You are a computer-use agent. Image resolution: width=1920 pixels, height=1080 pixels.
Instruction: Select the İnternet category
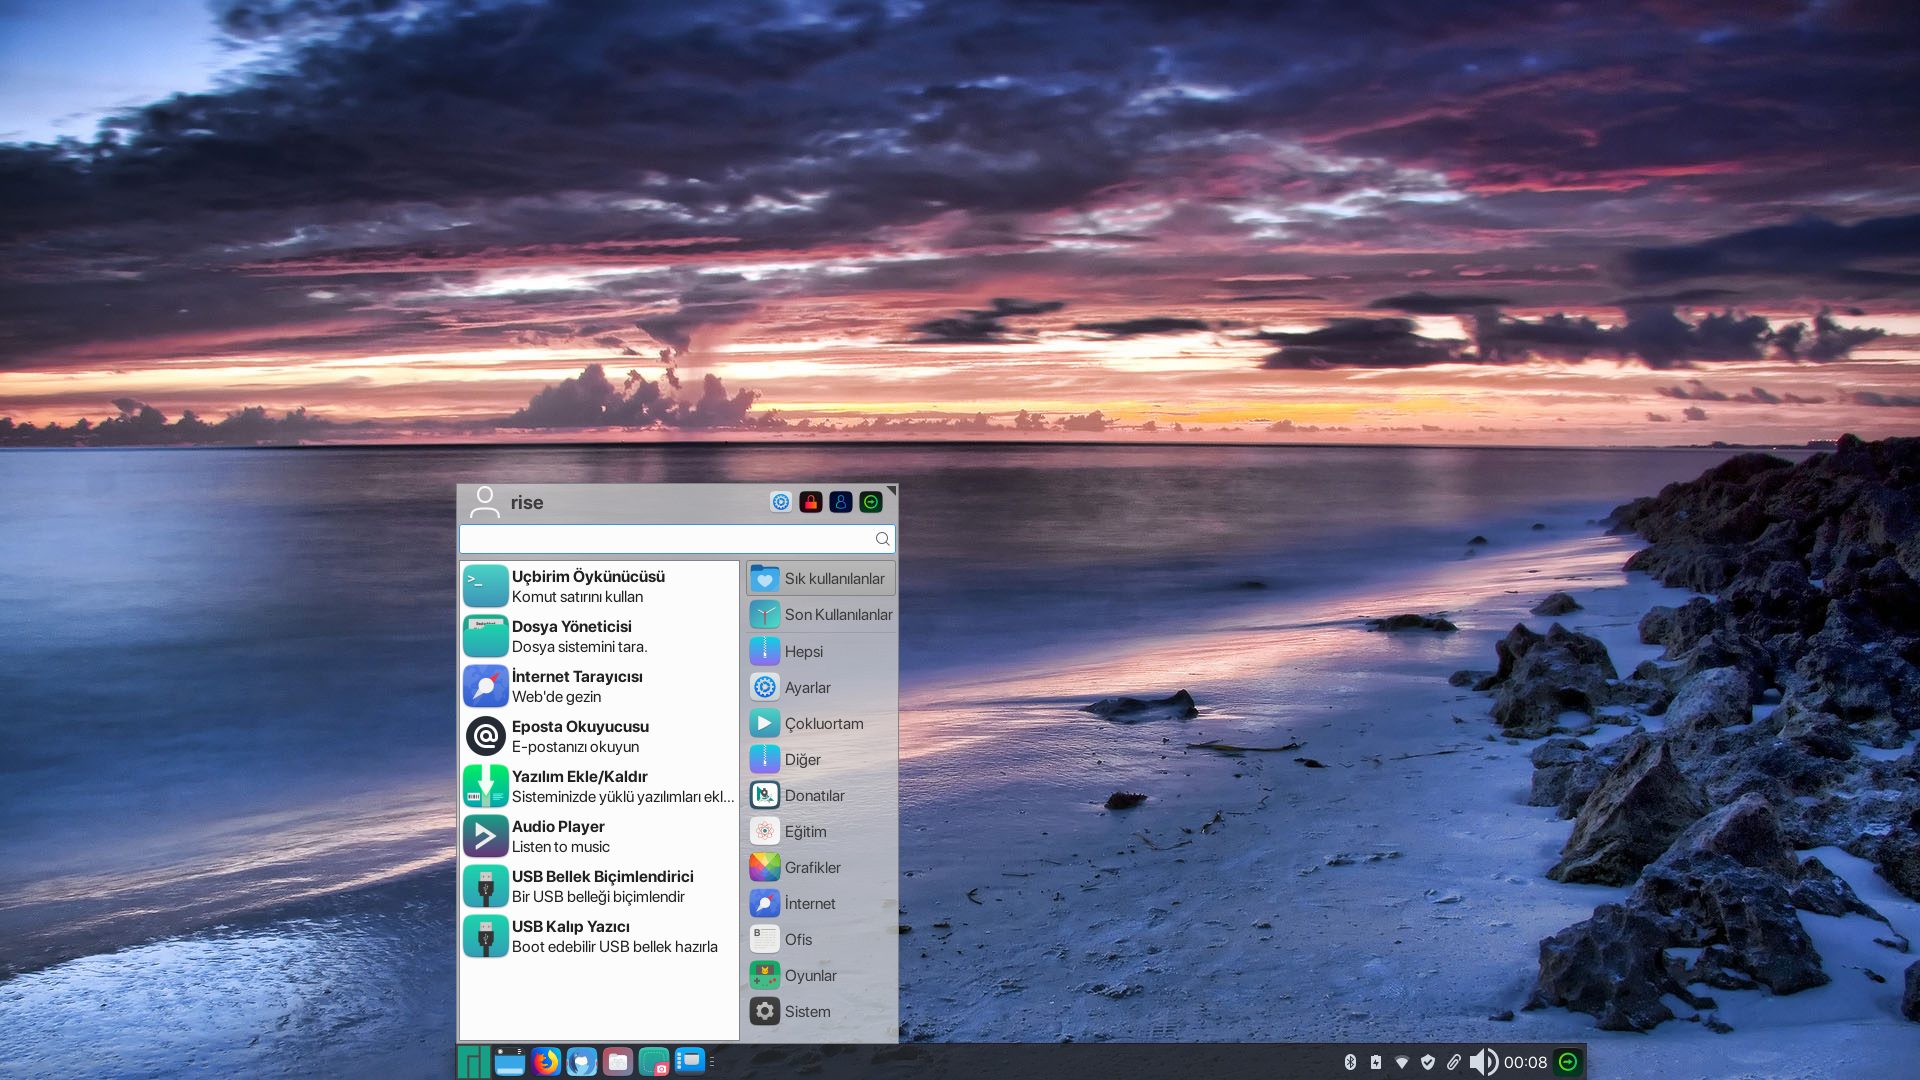[x=821, y=903]
